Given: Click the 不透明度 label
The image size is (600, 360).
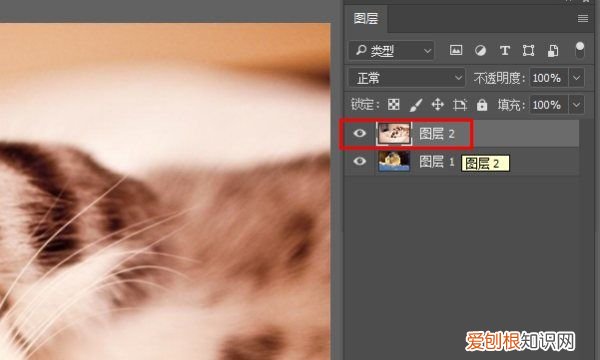Looking at the screenshot, I should point(499,78).
